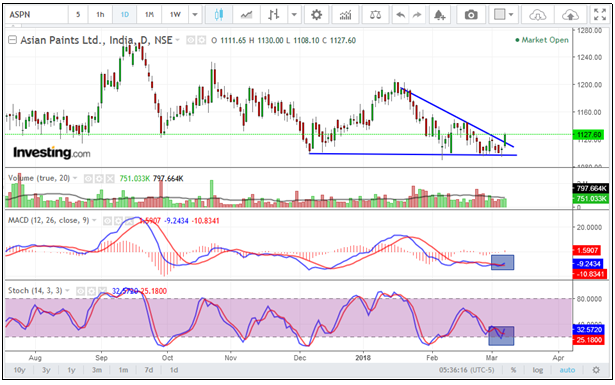Remove the Volume indicator
Image resolution: width=615 pixels, height=385 pixels.
tap(110, 179)
